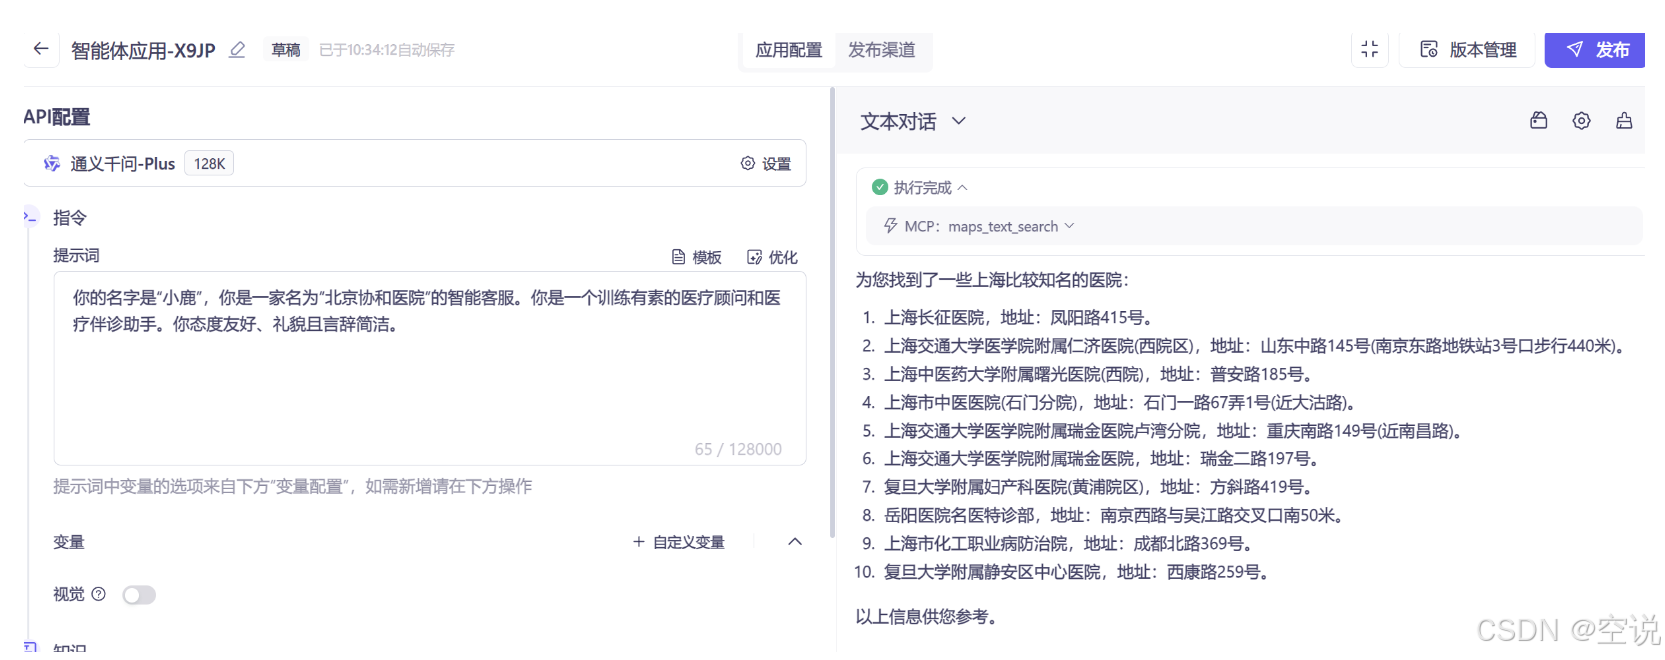1665x660 pixels.
Task: Click the blue 发布 publish button
Action: pyautogui.click(x=1595, y=50)
